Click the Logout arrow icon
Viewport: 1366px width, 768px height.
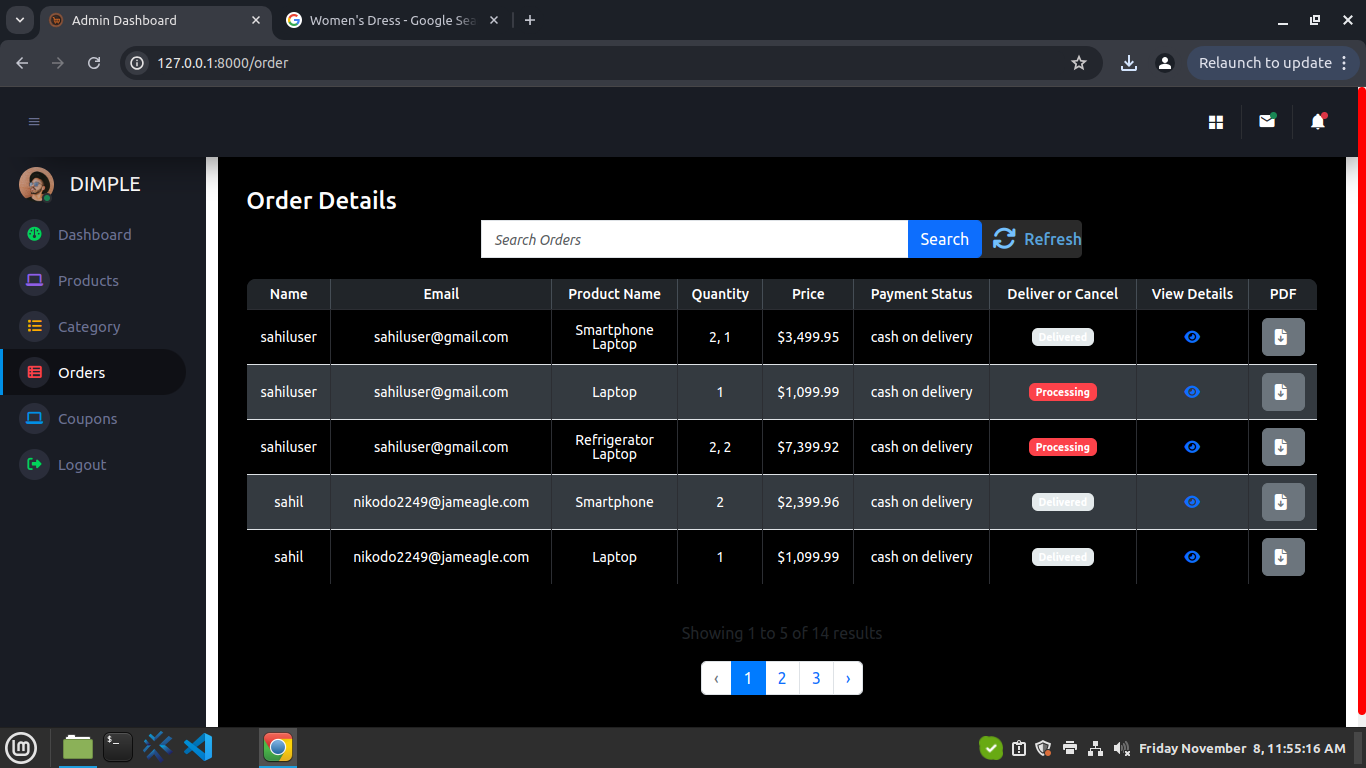click(34, 464)
